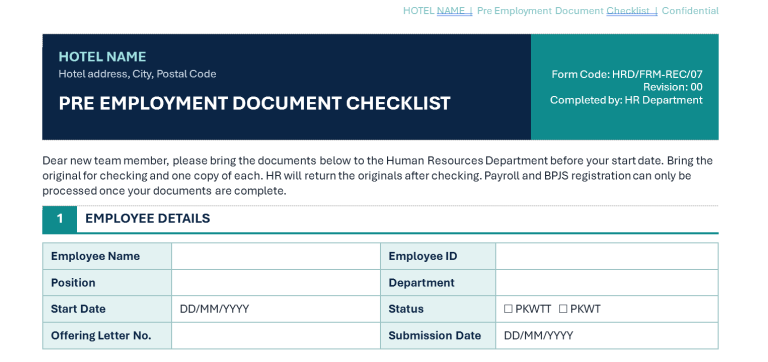Screen dimensions: 768x362
Task: Click the empty Position value cell
Action: coord(276,283)
